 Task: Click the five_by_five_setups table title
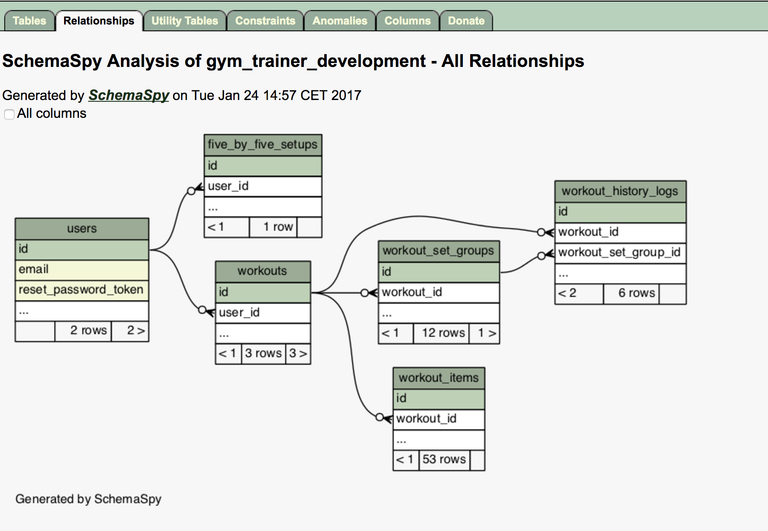point(262,144)
